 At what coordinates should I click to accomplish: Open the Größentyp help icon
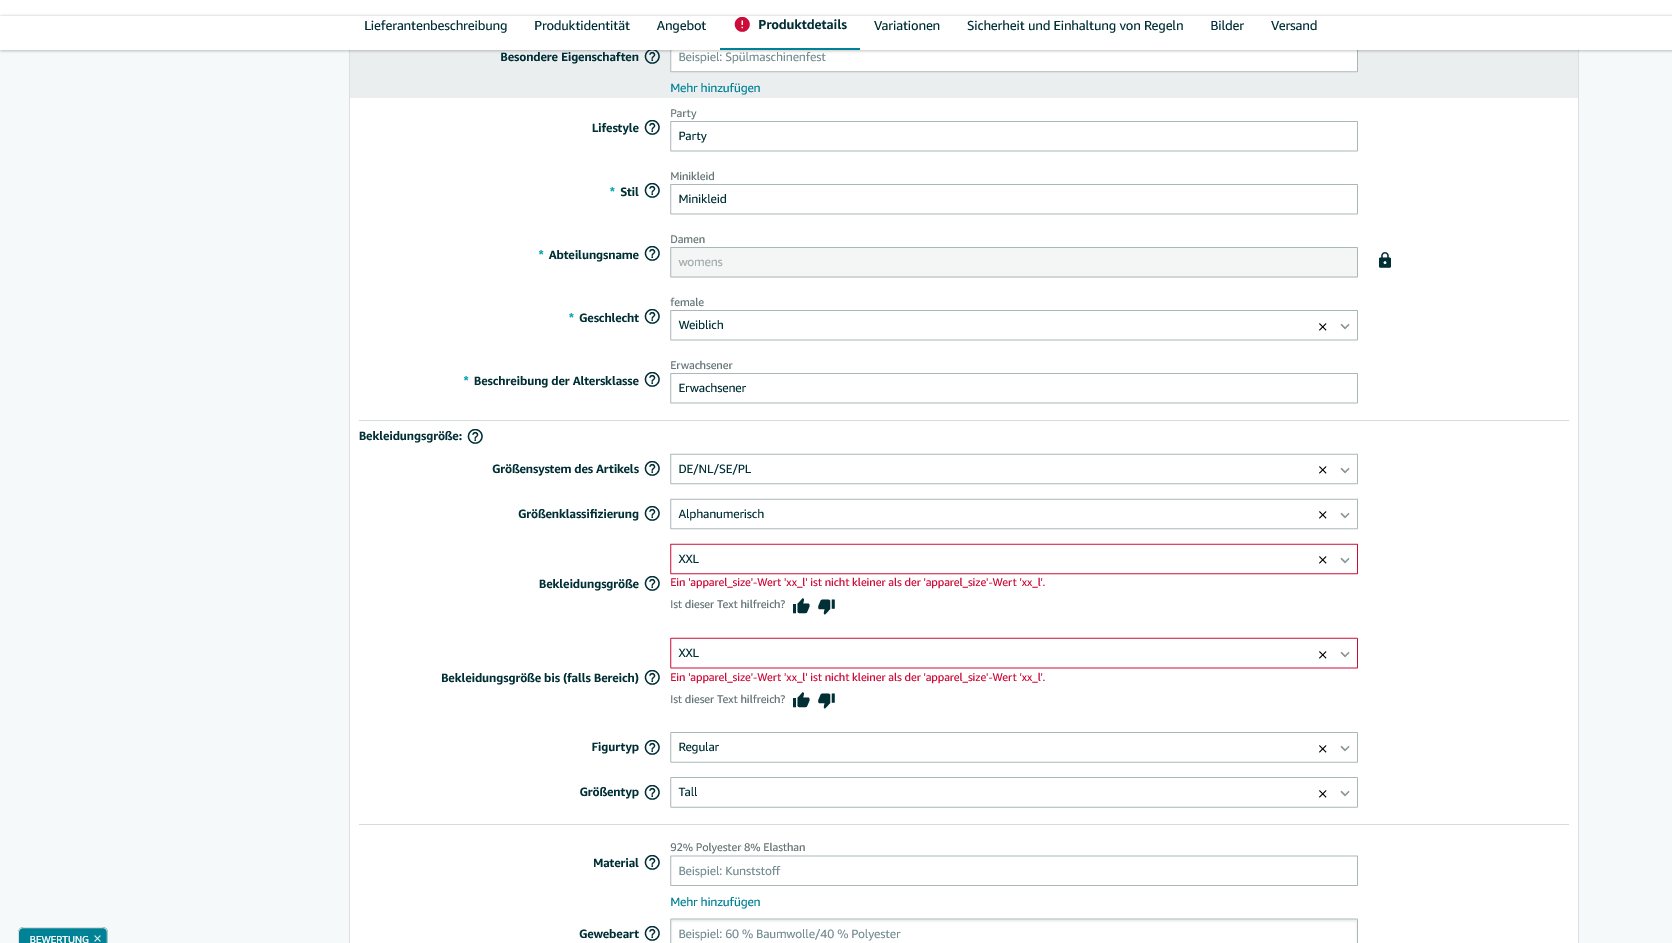[x=652, y=792]
